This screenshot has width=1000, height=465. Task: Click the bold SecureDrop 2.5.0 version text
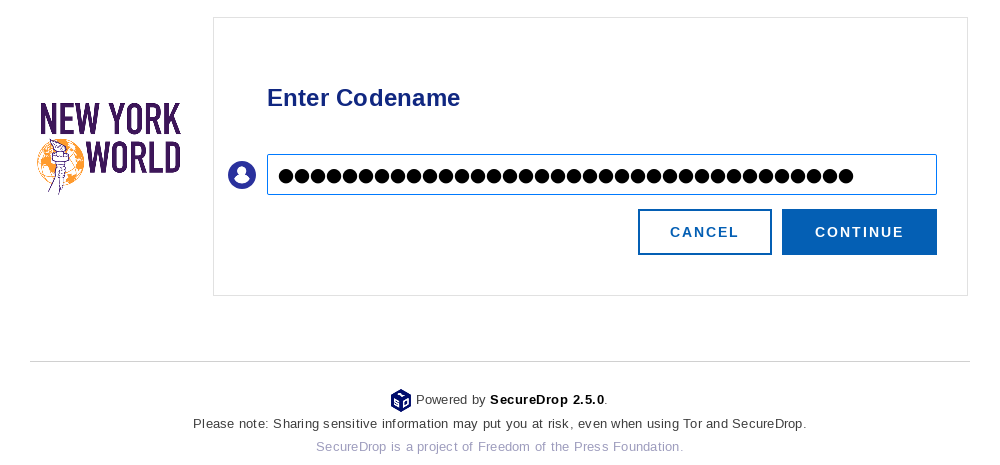pyautogui.click(x=547, y=400)
